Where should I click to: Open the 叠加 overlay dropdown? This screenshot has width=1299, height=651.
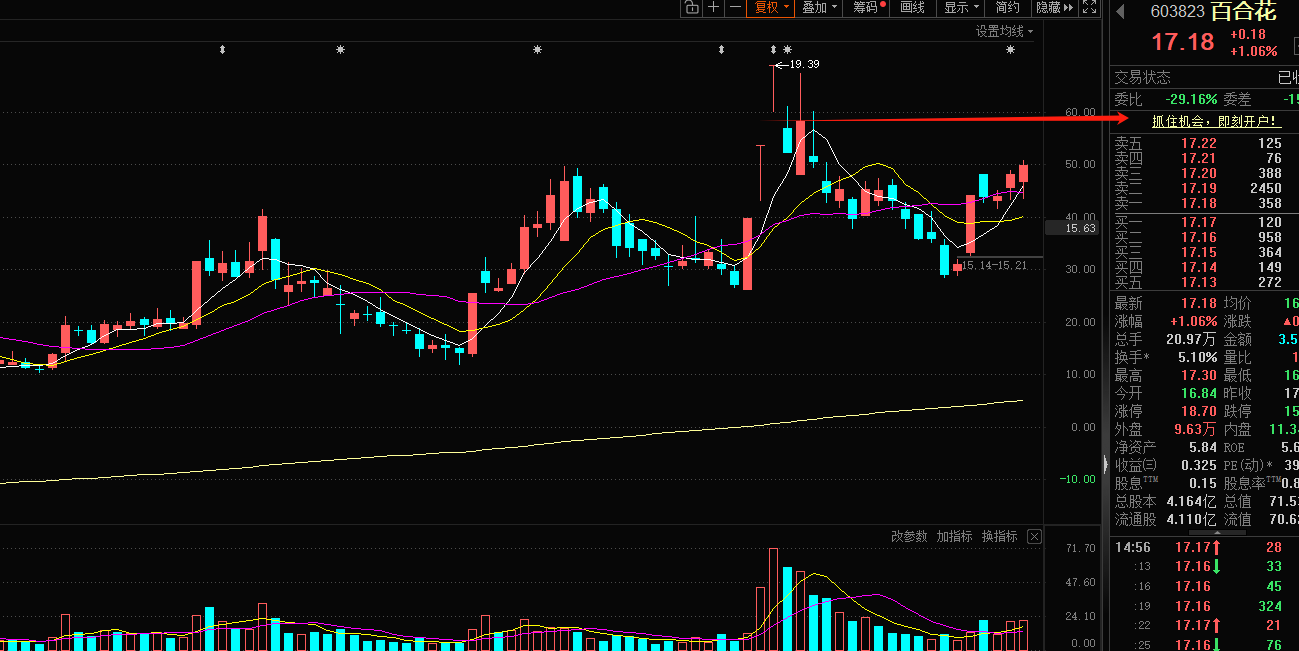(820, 8)
